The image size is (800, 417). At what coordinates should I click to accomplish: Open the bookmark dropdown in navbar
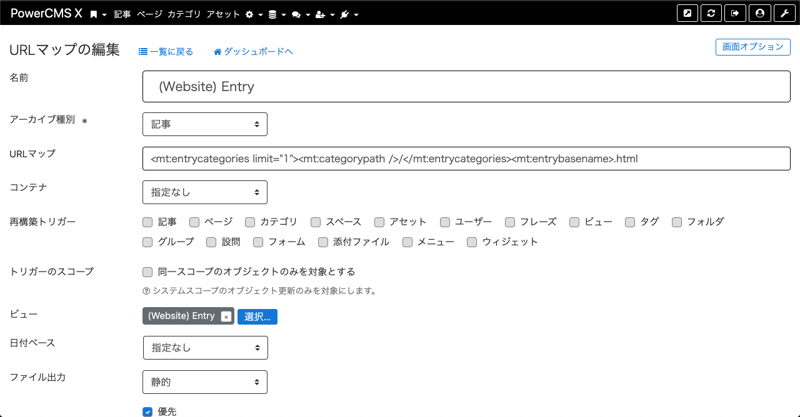click(97, 15)
